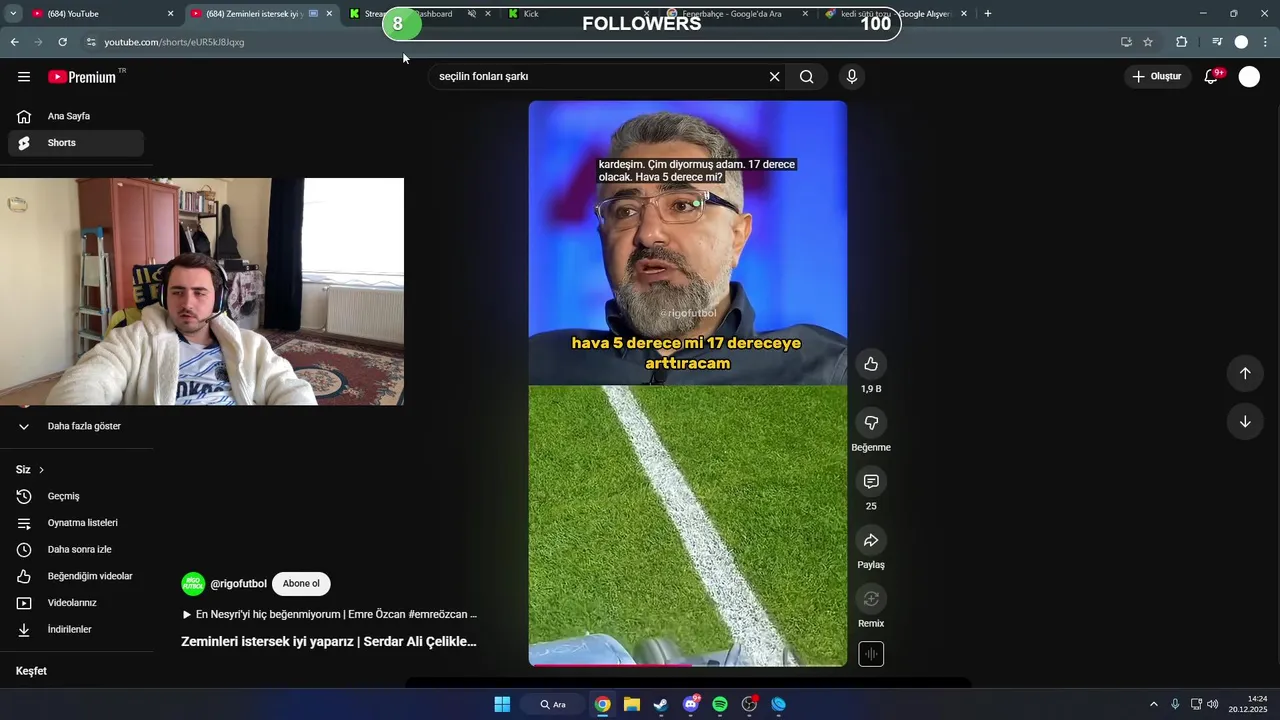Go to the previous short

[1245, 373]
